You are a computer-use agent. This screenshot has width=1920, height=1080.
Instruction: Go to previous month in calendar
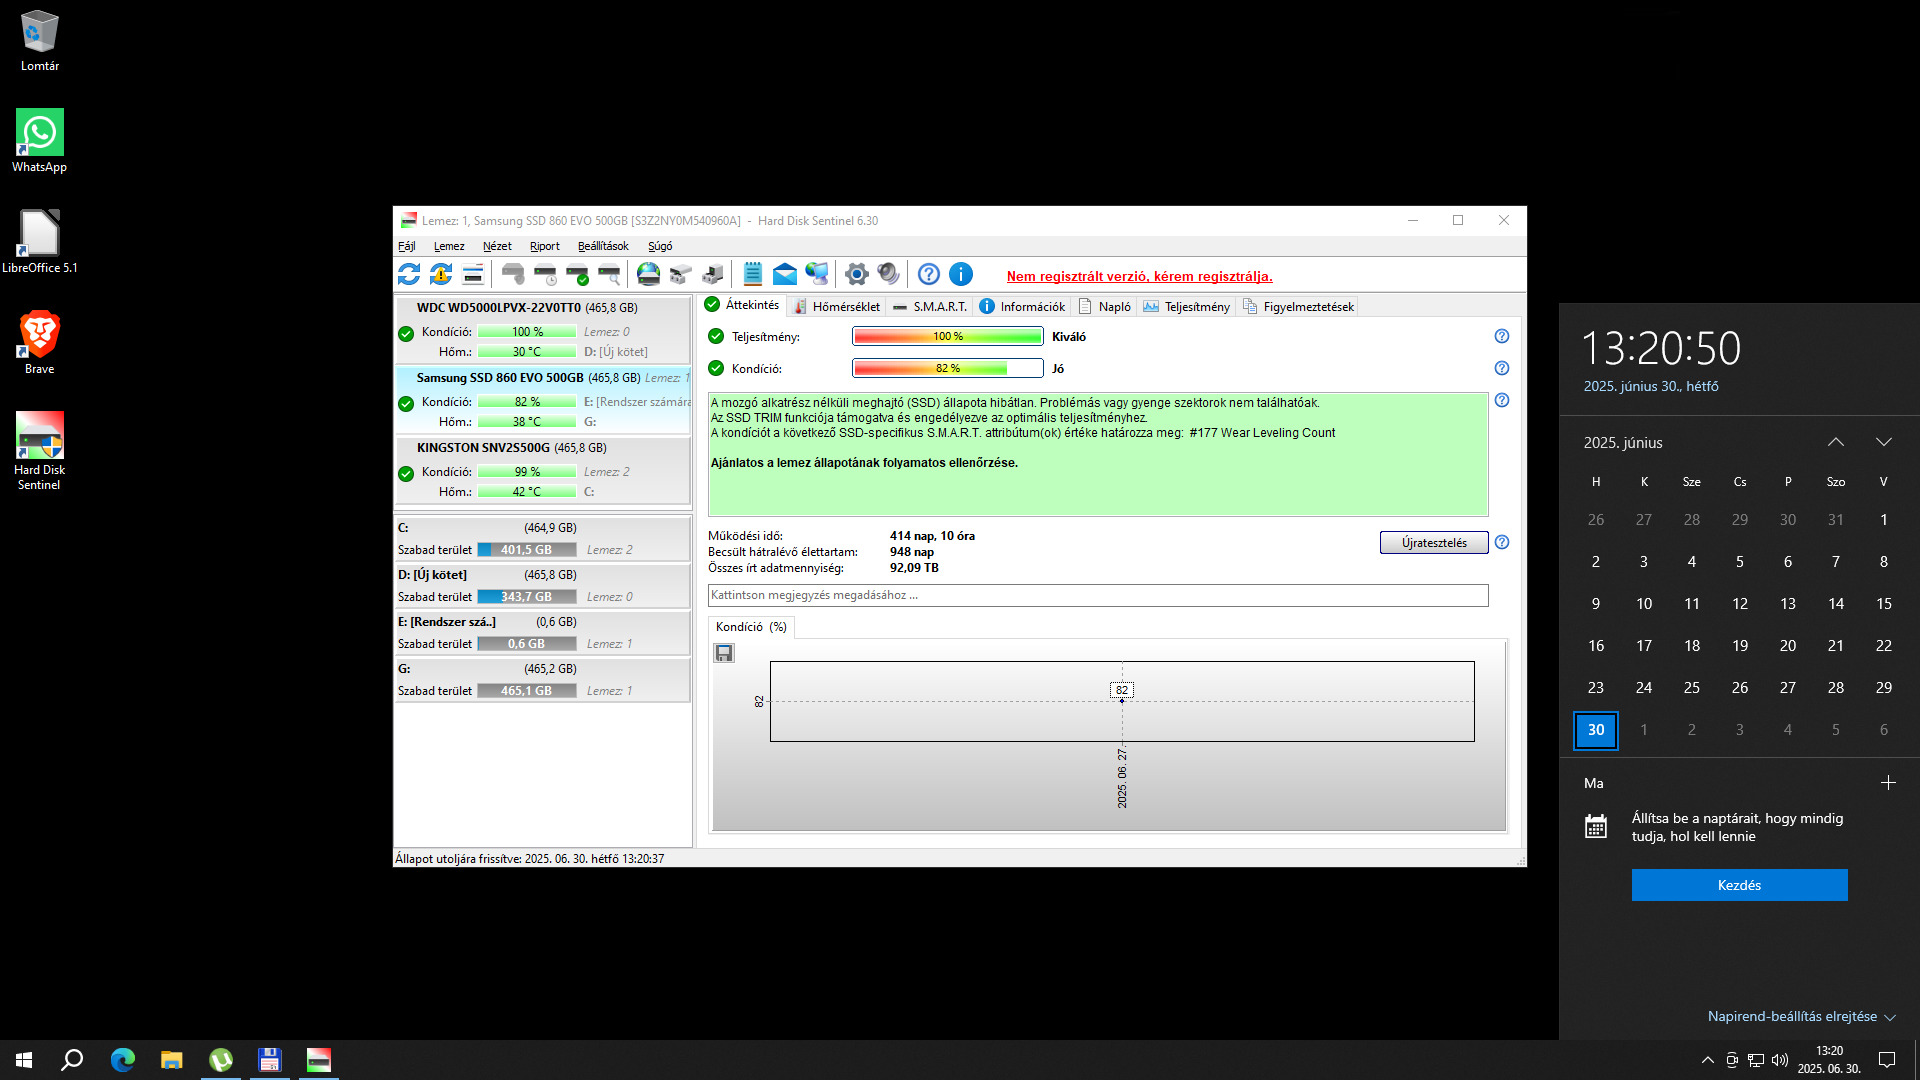tap(1835, 442)
